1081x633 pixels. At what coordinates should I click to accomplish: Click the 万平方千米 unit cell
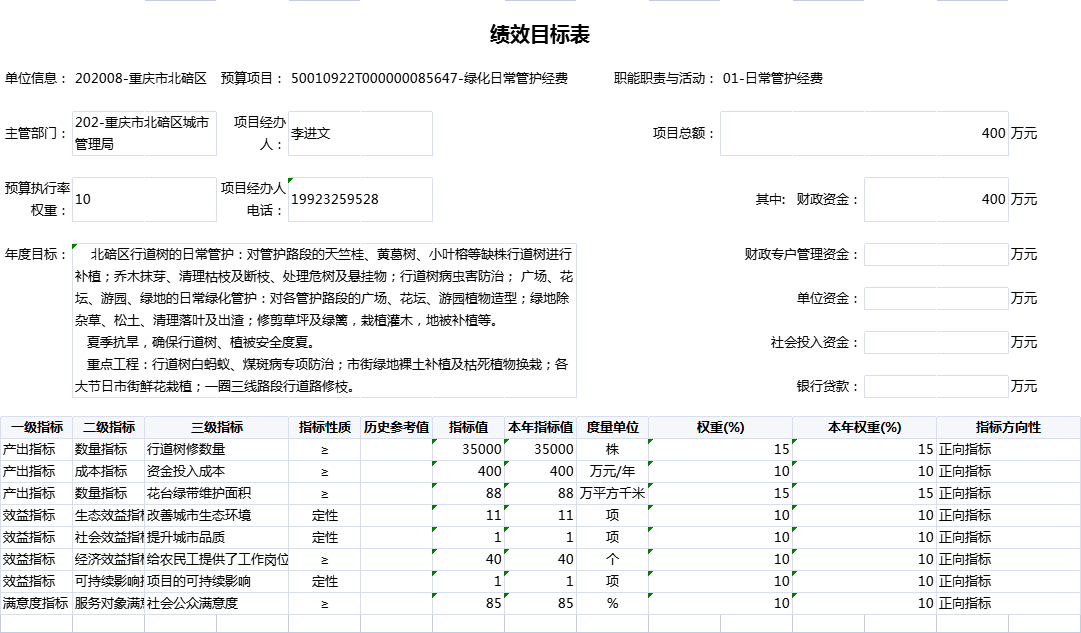coord(612,494)
